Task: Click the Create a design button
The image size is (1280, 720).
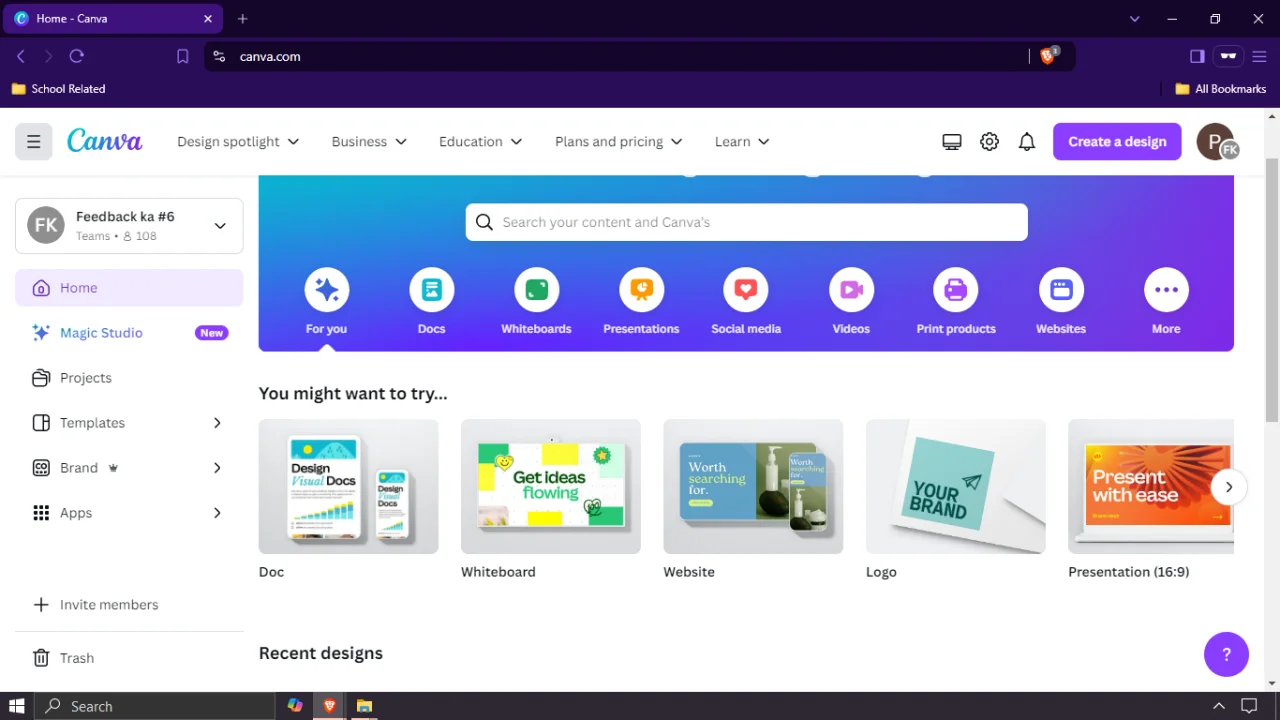Action: pyautogui.click(x=1117, y=142)
